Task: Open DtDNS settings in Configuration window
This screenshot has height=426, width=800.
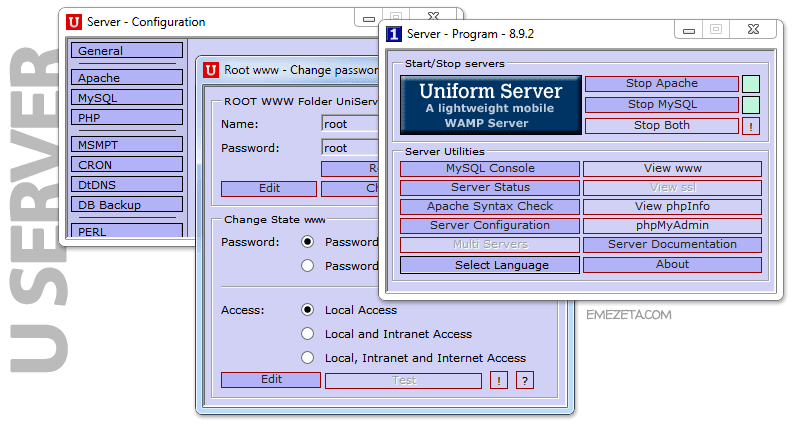Action: coord(127,184)
